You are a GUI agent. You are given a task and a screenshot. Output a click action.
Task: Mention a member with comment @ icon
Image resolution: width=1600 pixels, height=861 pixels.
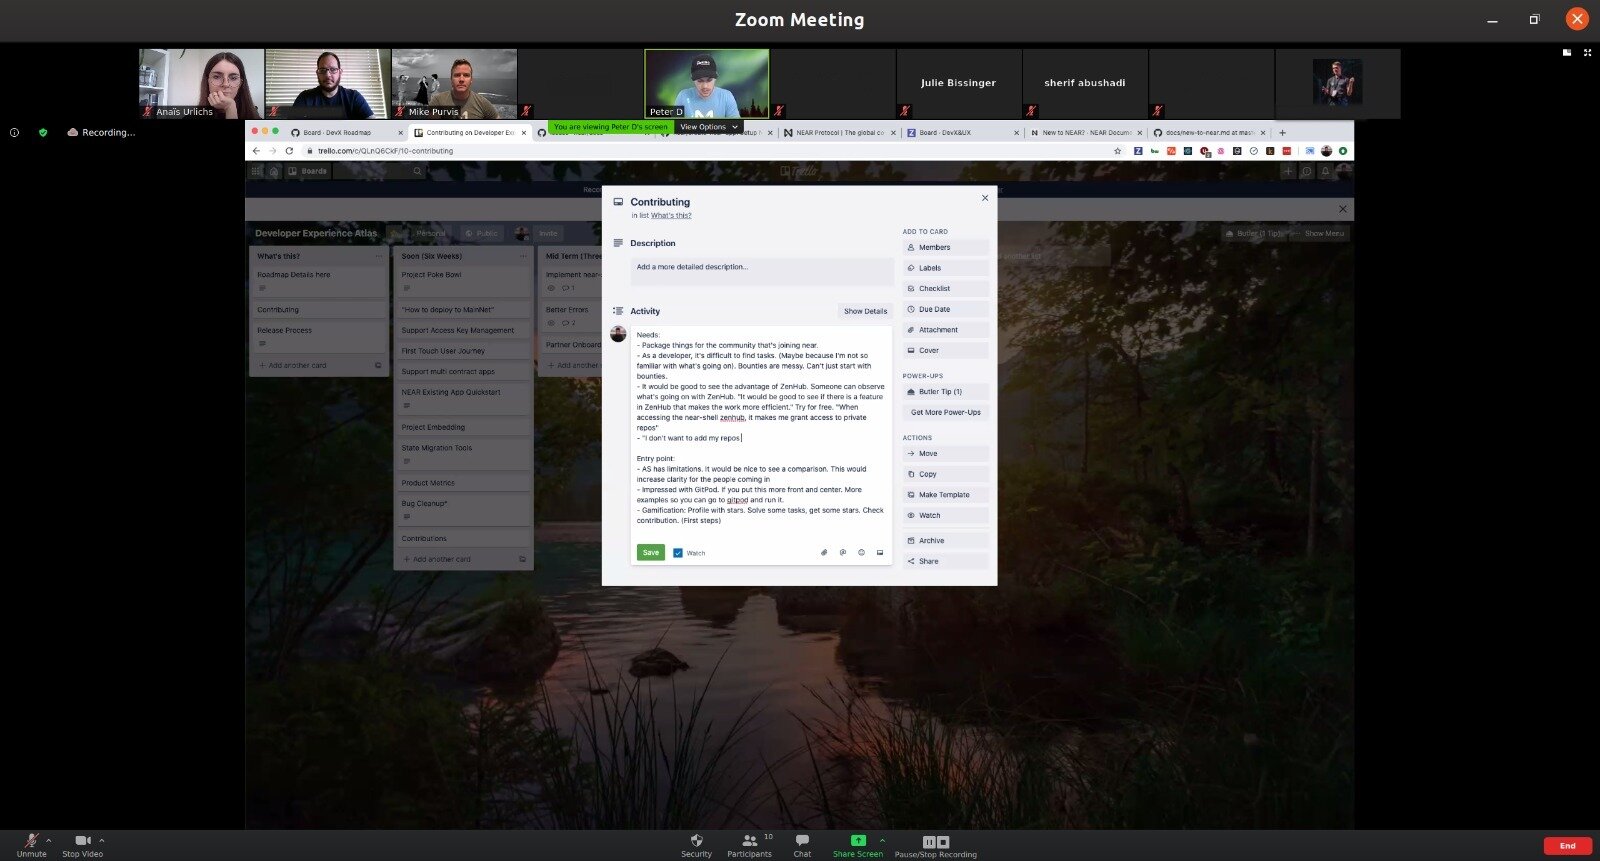(x=843, y=552)
